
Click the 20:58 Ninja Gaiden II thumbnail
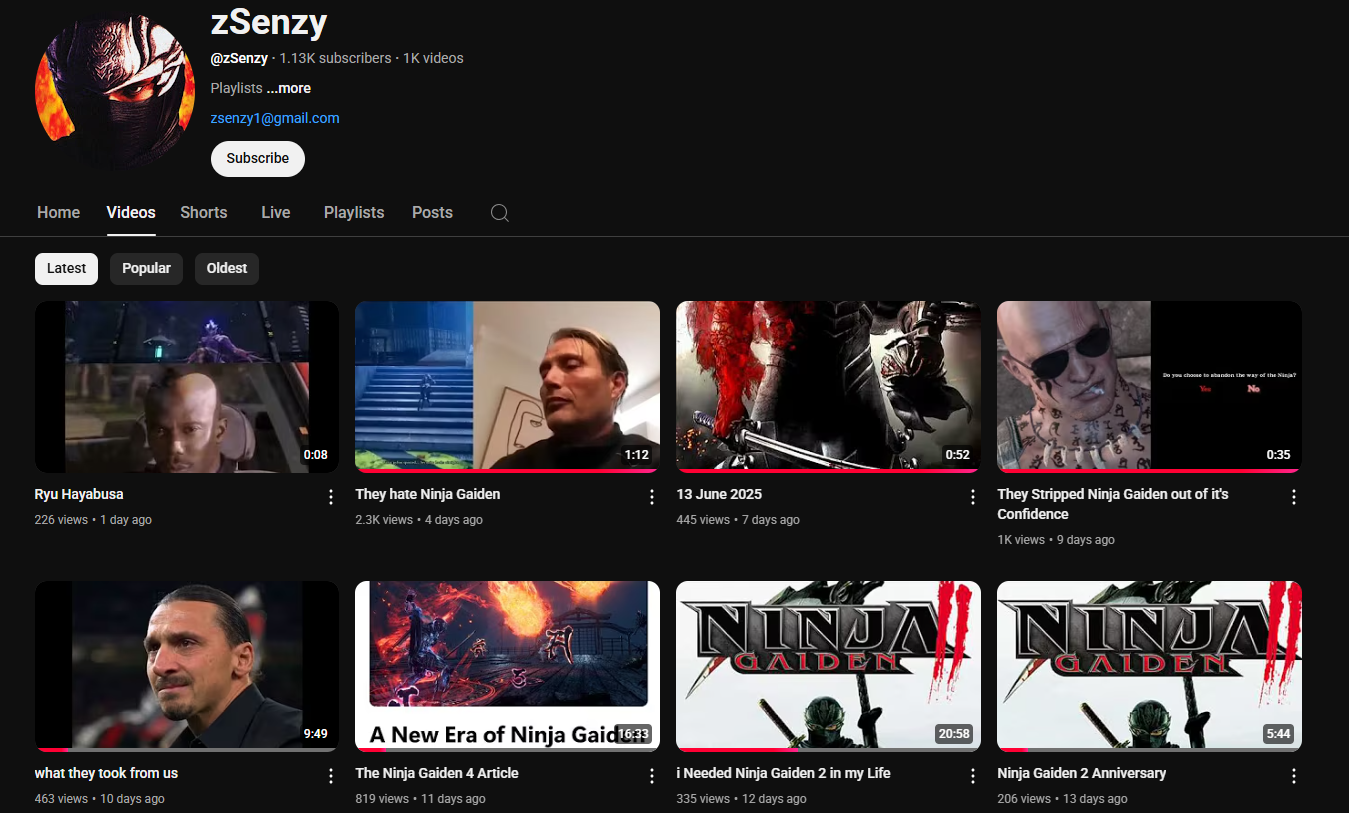click(829, 666)
